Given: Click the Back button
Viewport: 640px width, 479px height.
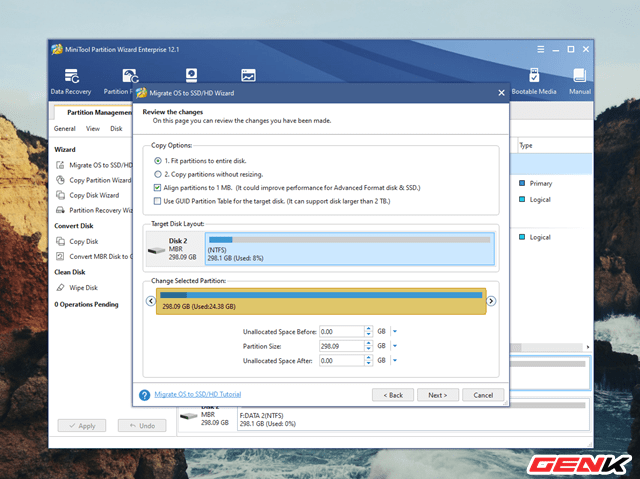Looking at the screenshot, I should [393, 395].
